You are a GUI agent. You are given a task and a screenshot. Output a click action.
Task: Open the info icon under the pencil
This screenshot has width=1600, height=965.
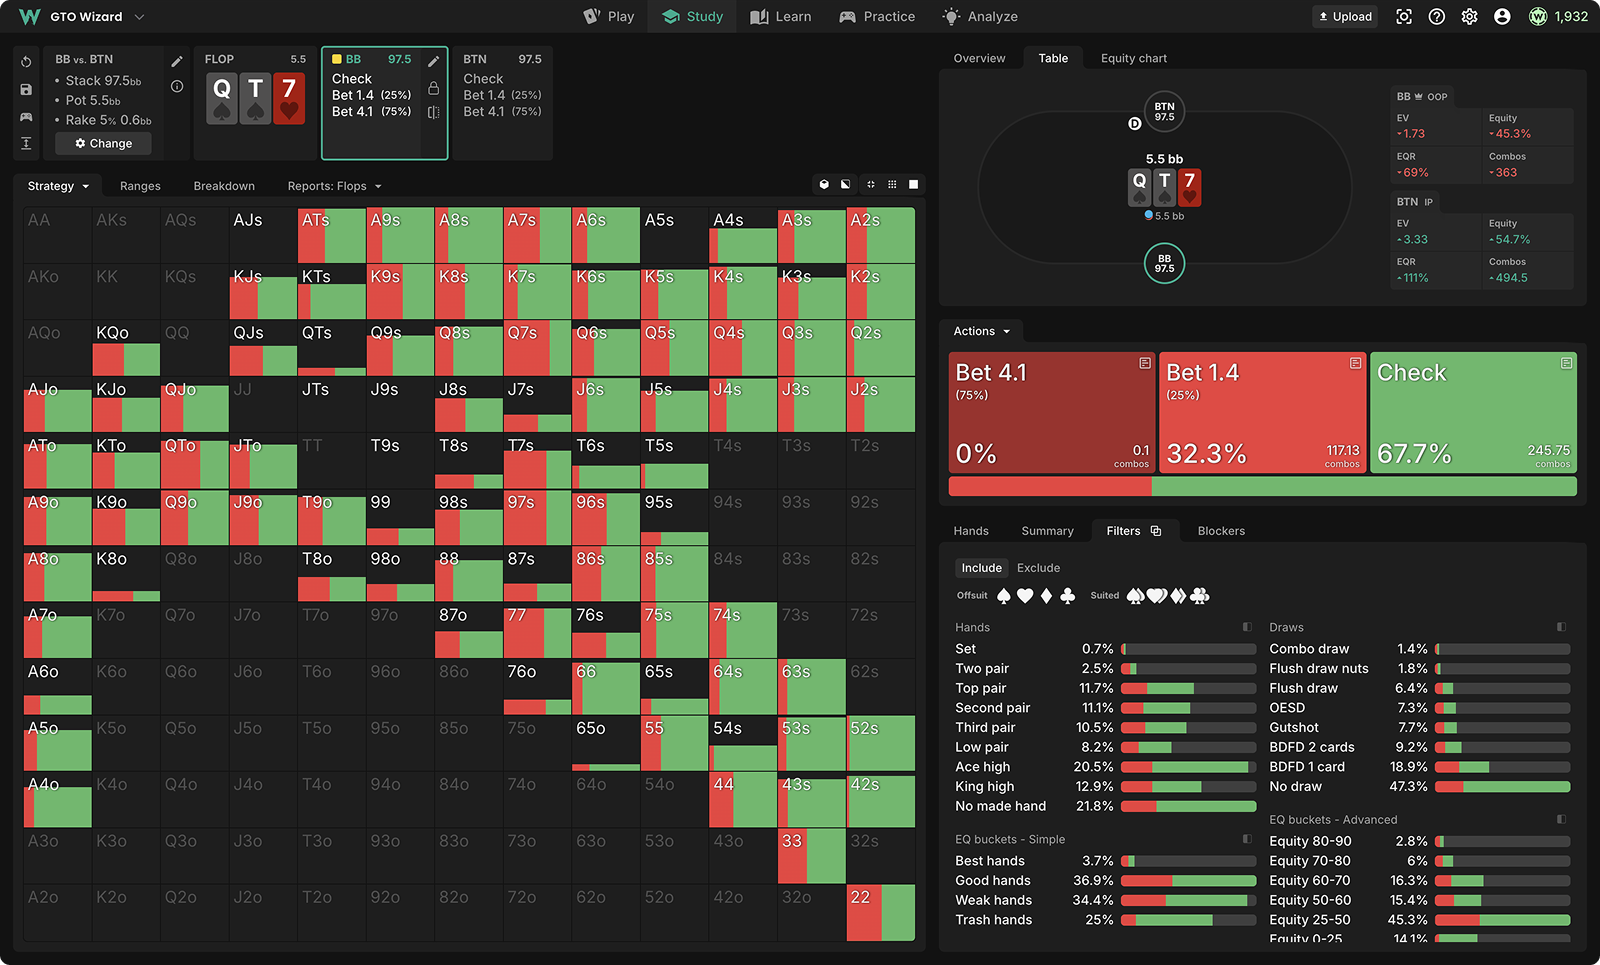click(x=177, y=87)
